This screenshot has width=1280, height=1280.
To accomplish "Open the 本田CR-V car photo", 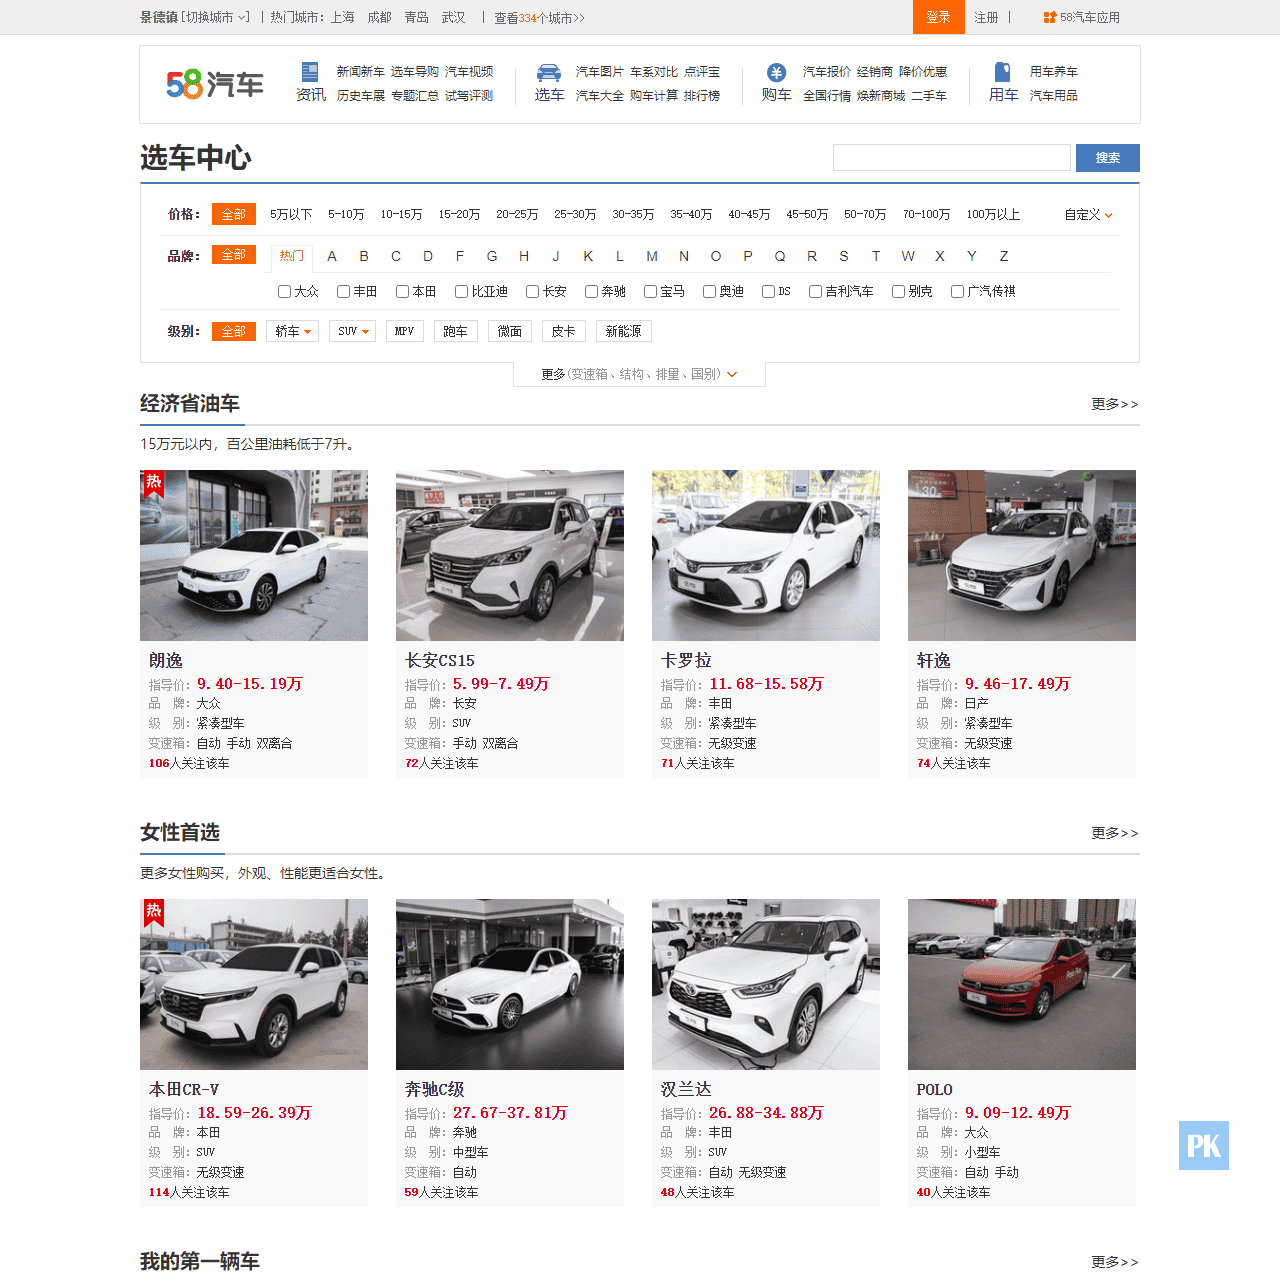I will 254,984.
